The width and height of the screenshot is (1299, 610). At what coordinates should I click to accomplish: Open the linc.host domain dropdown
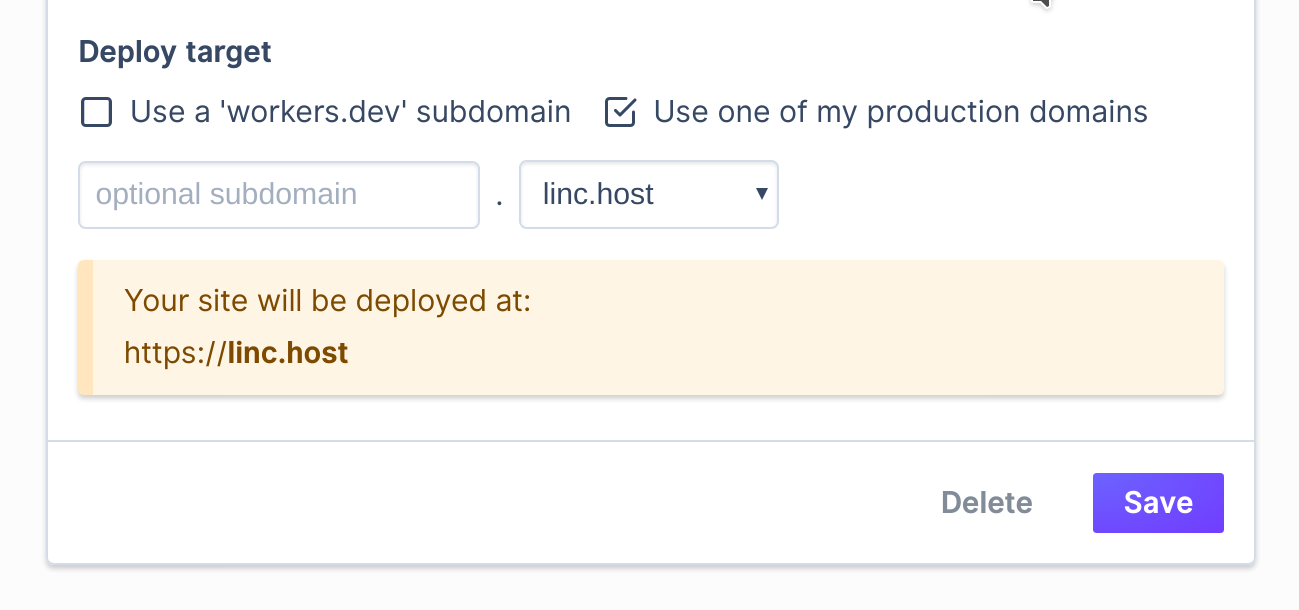point(649,194)
